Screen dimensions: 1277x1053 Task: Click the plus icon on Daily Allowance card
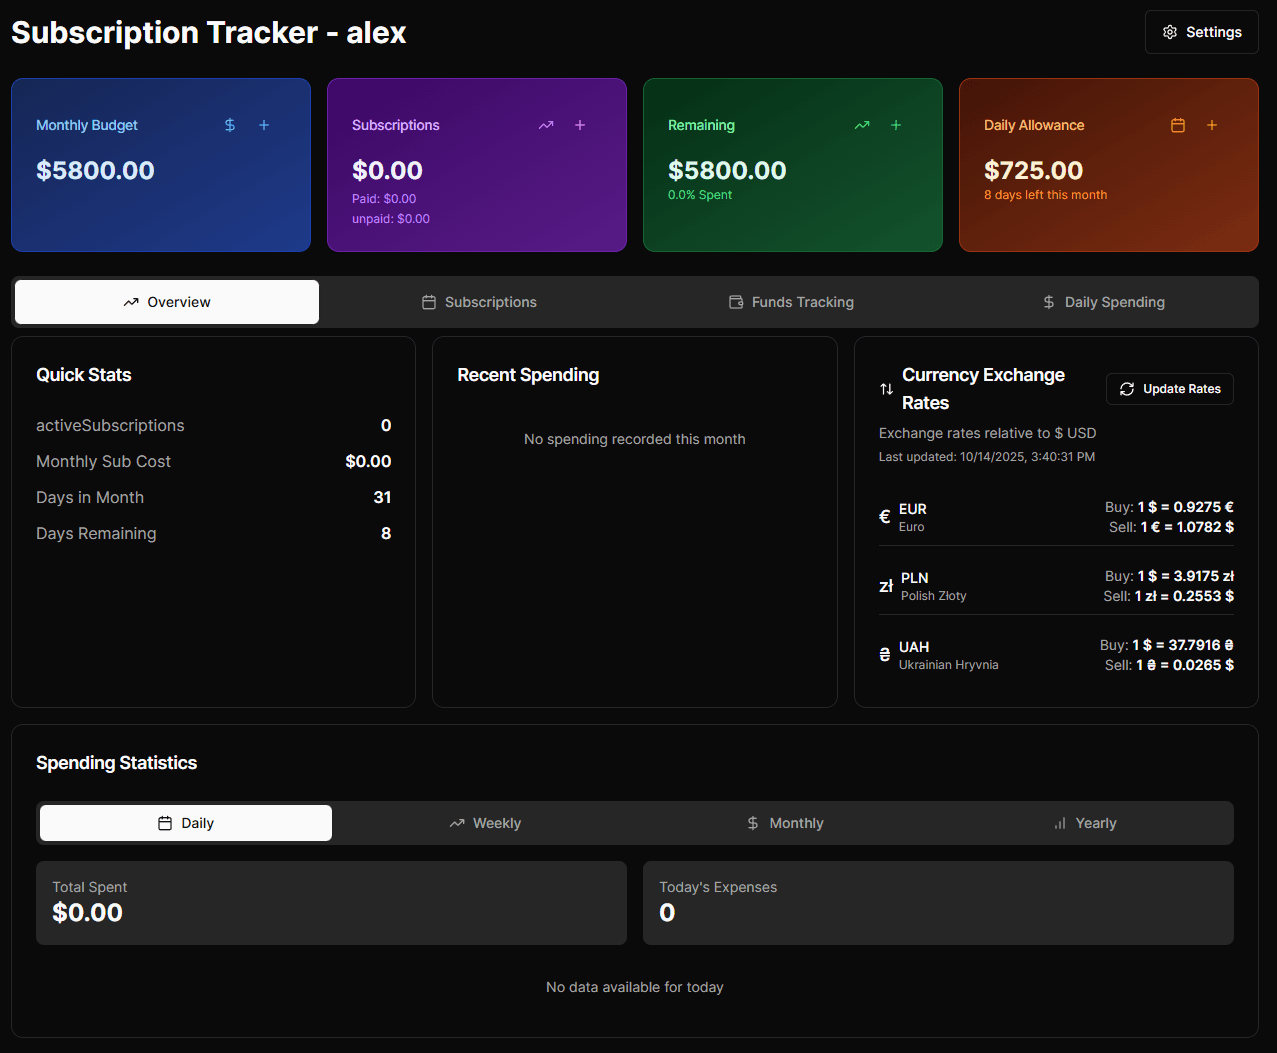[1211, 125]
